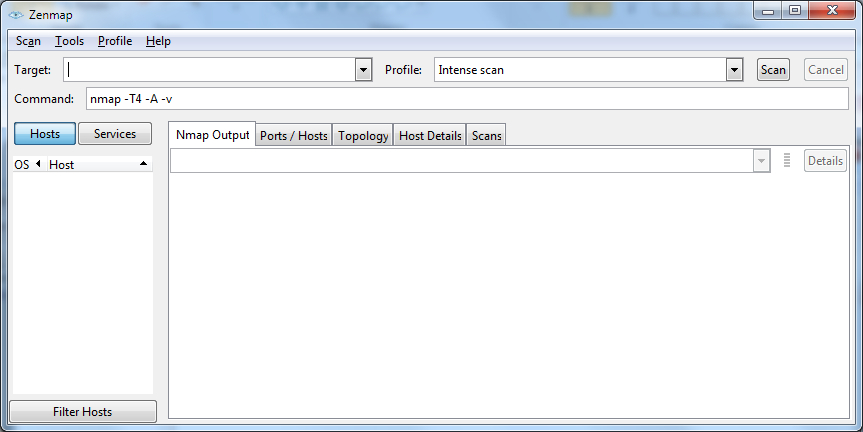Screen dimensions: 863x432
Task: Open the Profile menu
Action: pos(115,41)
